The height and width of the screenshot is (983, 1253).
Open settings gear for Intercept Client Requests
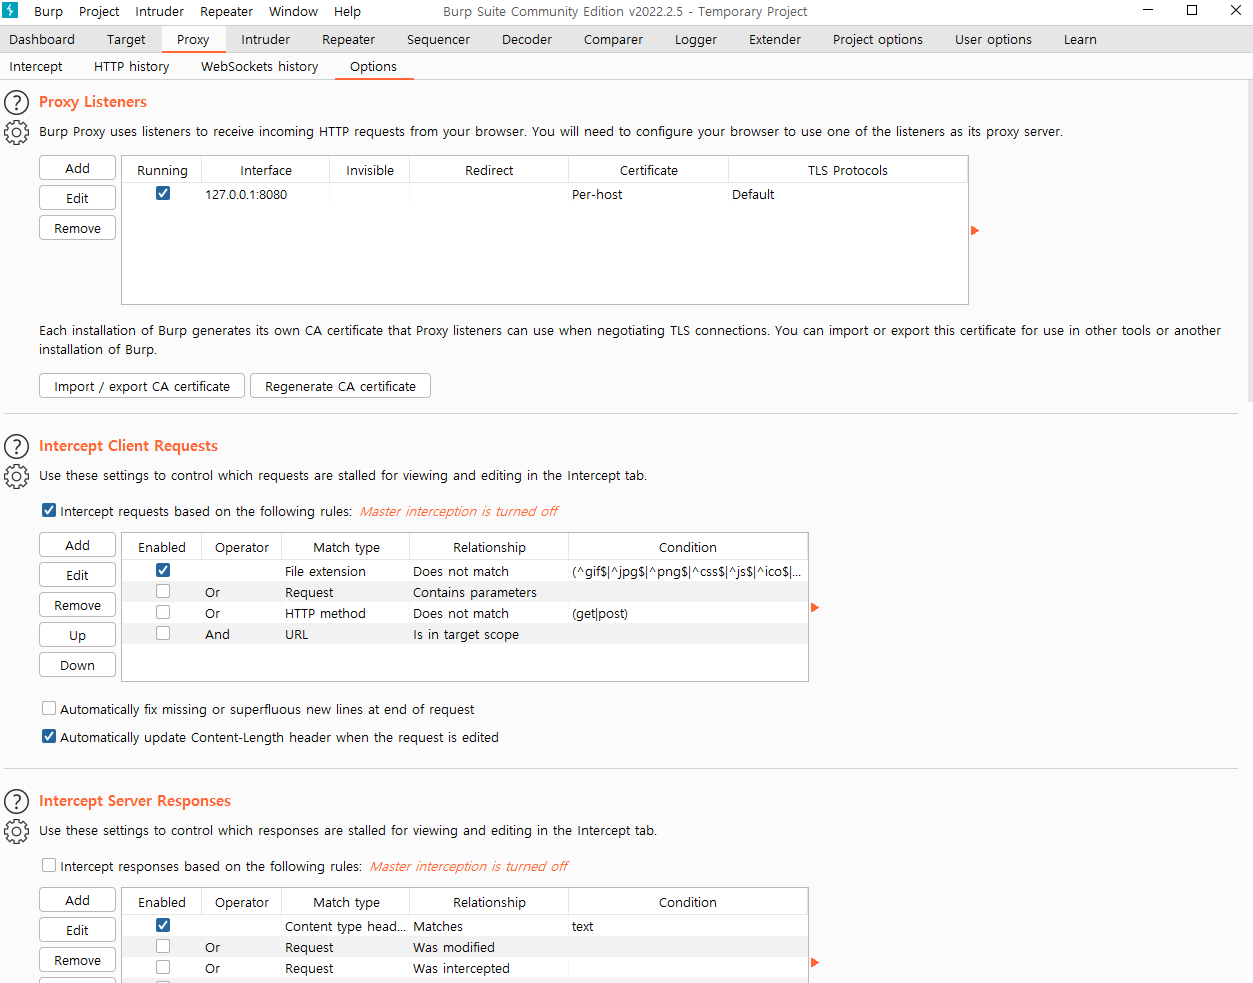click(x=17, y=476)
